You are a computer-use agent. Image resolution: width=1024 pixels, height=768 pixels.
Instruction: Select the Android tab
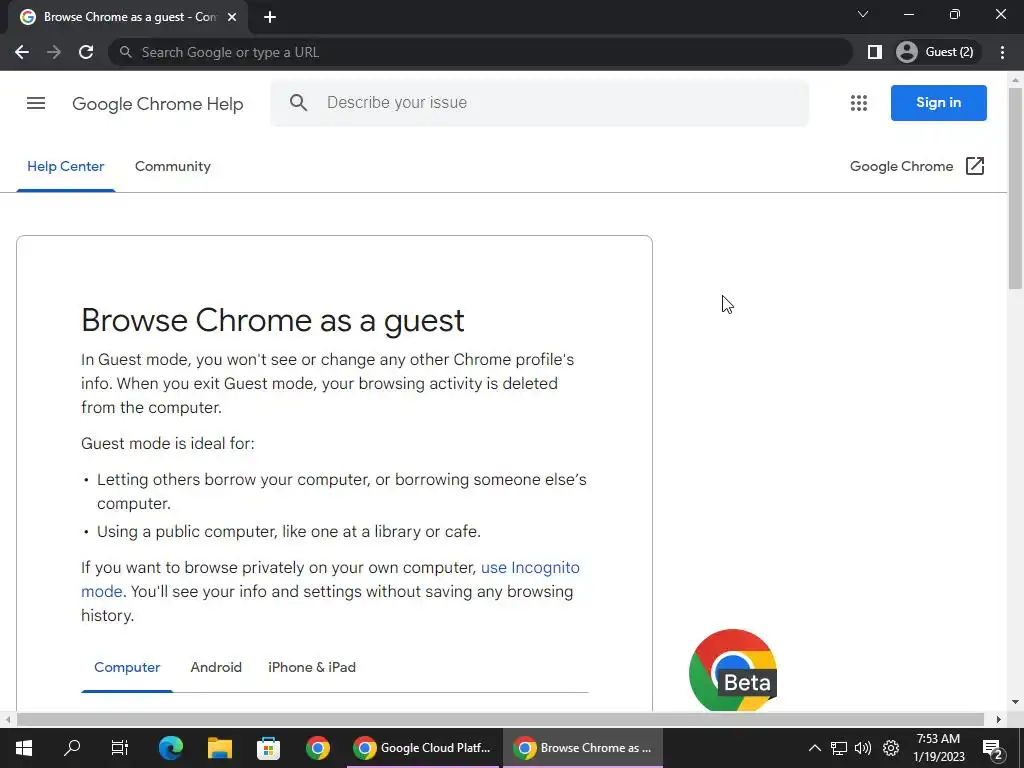pyautogui.click(x=216, y=667)
